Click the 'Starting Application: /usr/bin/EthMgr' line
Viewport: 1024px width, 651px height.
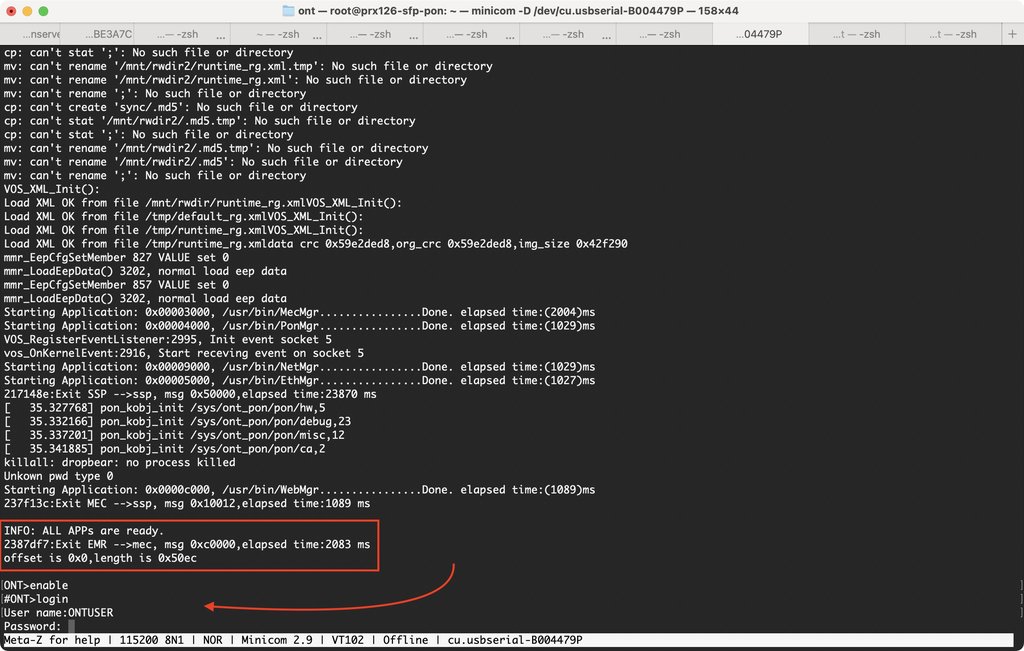299,380
